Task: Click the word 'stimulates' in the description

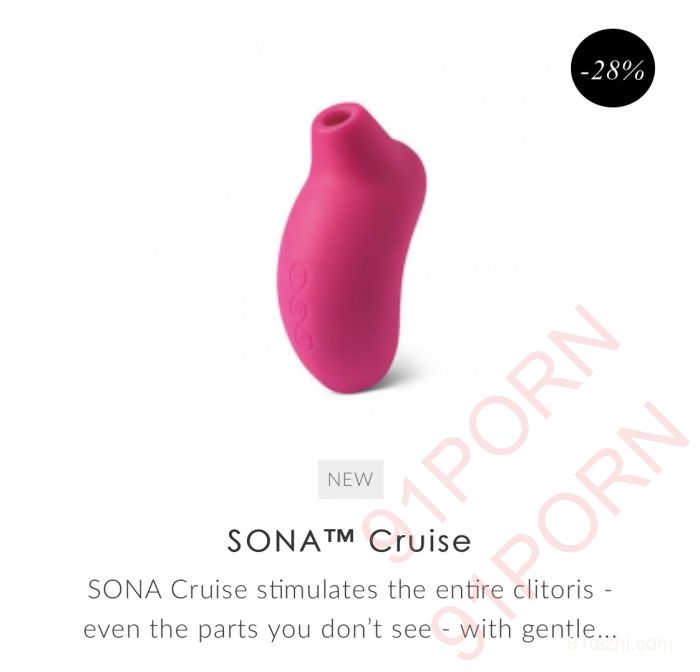Action: (317, 589)
